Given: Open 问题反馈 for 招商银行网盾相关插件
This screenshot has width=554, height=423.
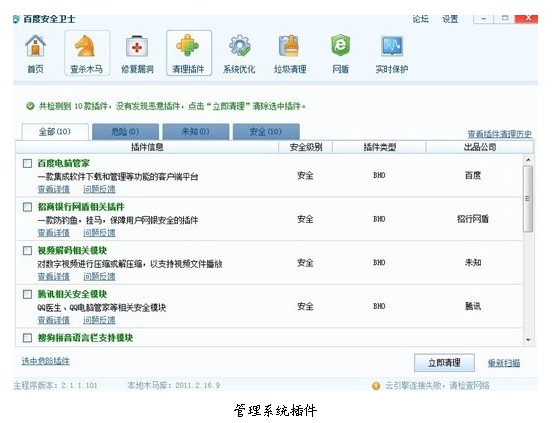Looking at the screenshot, I should pyautogui.click(x=99, y=233).
